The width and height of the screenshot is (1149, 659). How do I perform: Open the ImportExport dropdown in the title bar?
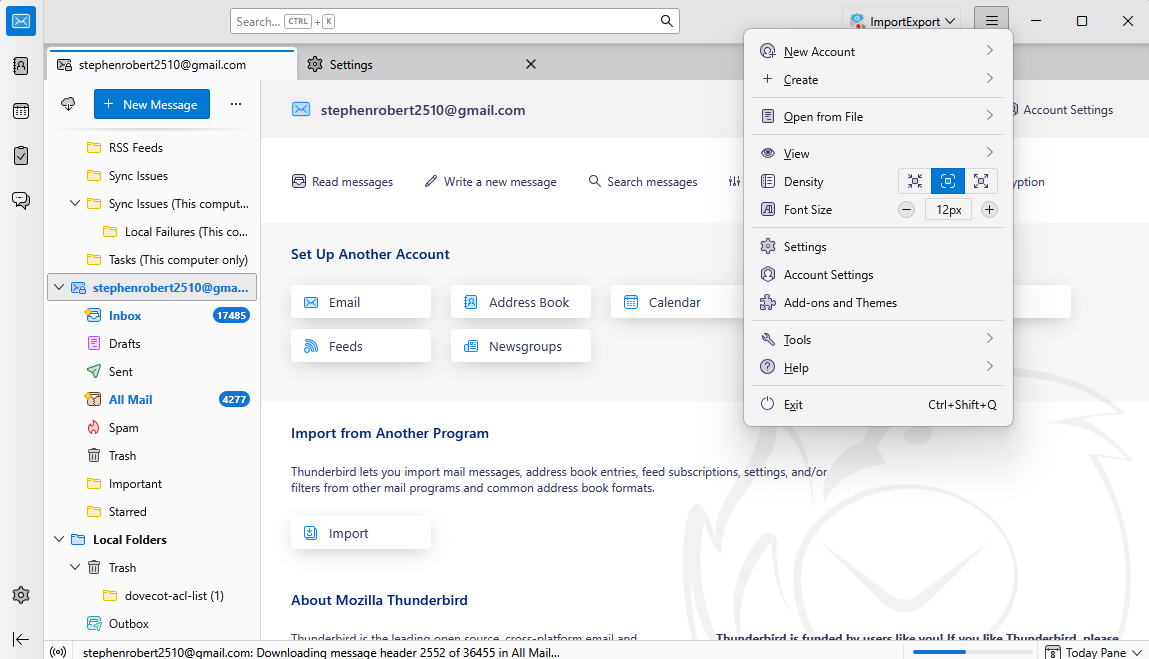[901, 19]
